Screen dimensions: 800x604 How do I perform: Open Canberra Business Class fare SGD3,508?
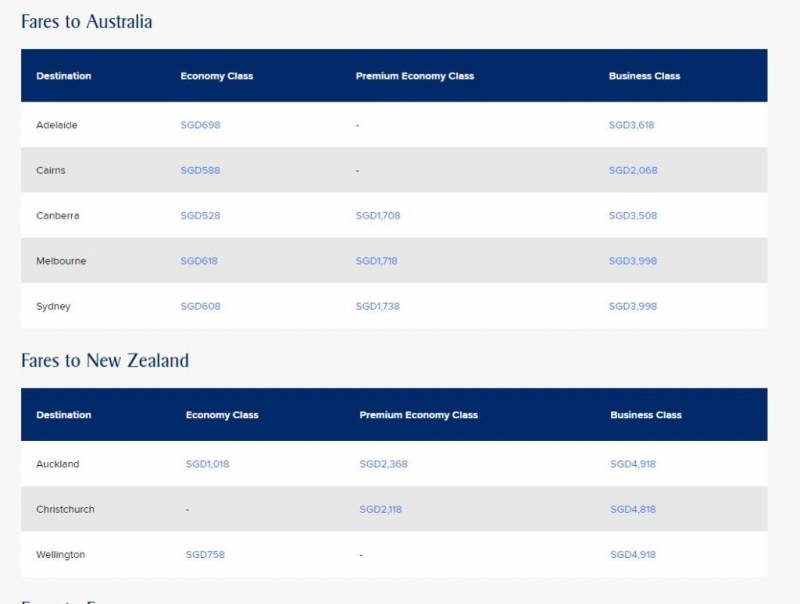tap(633, 216)
